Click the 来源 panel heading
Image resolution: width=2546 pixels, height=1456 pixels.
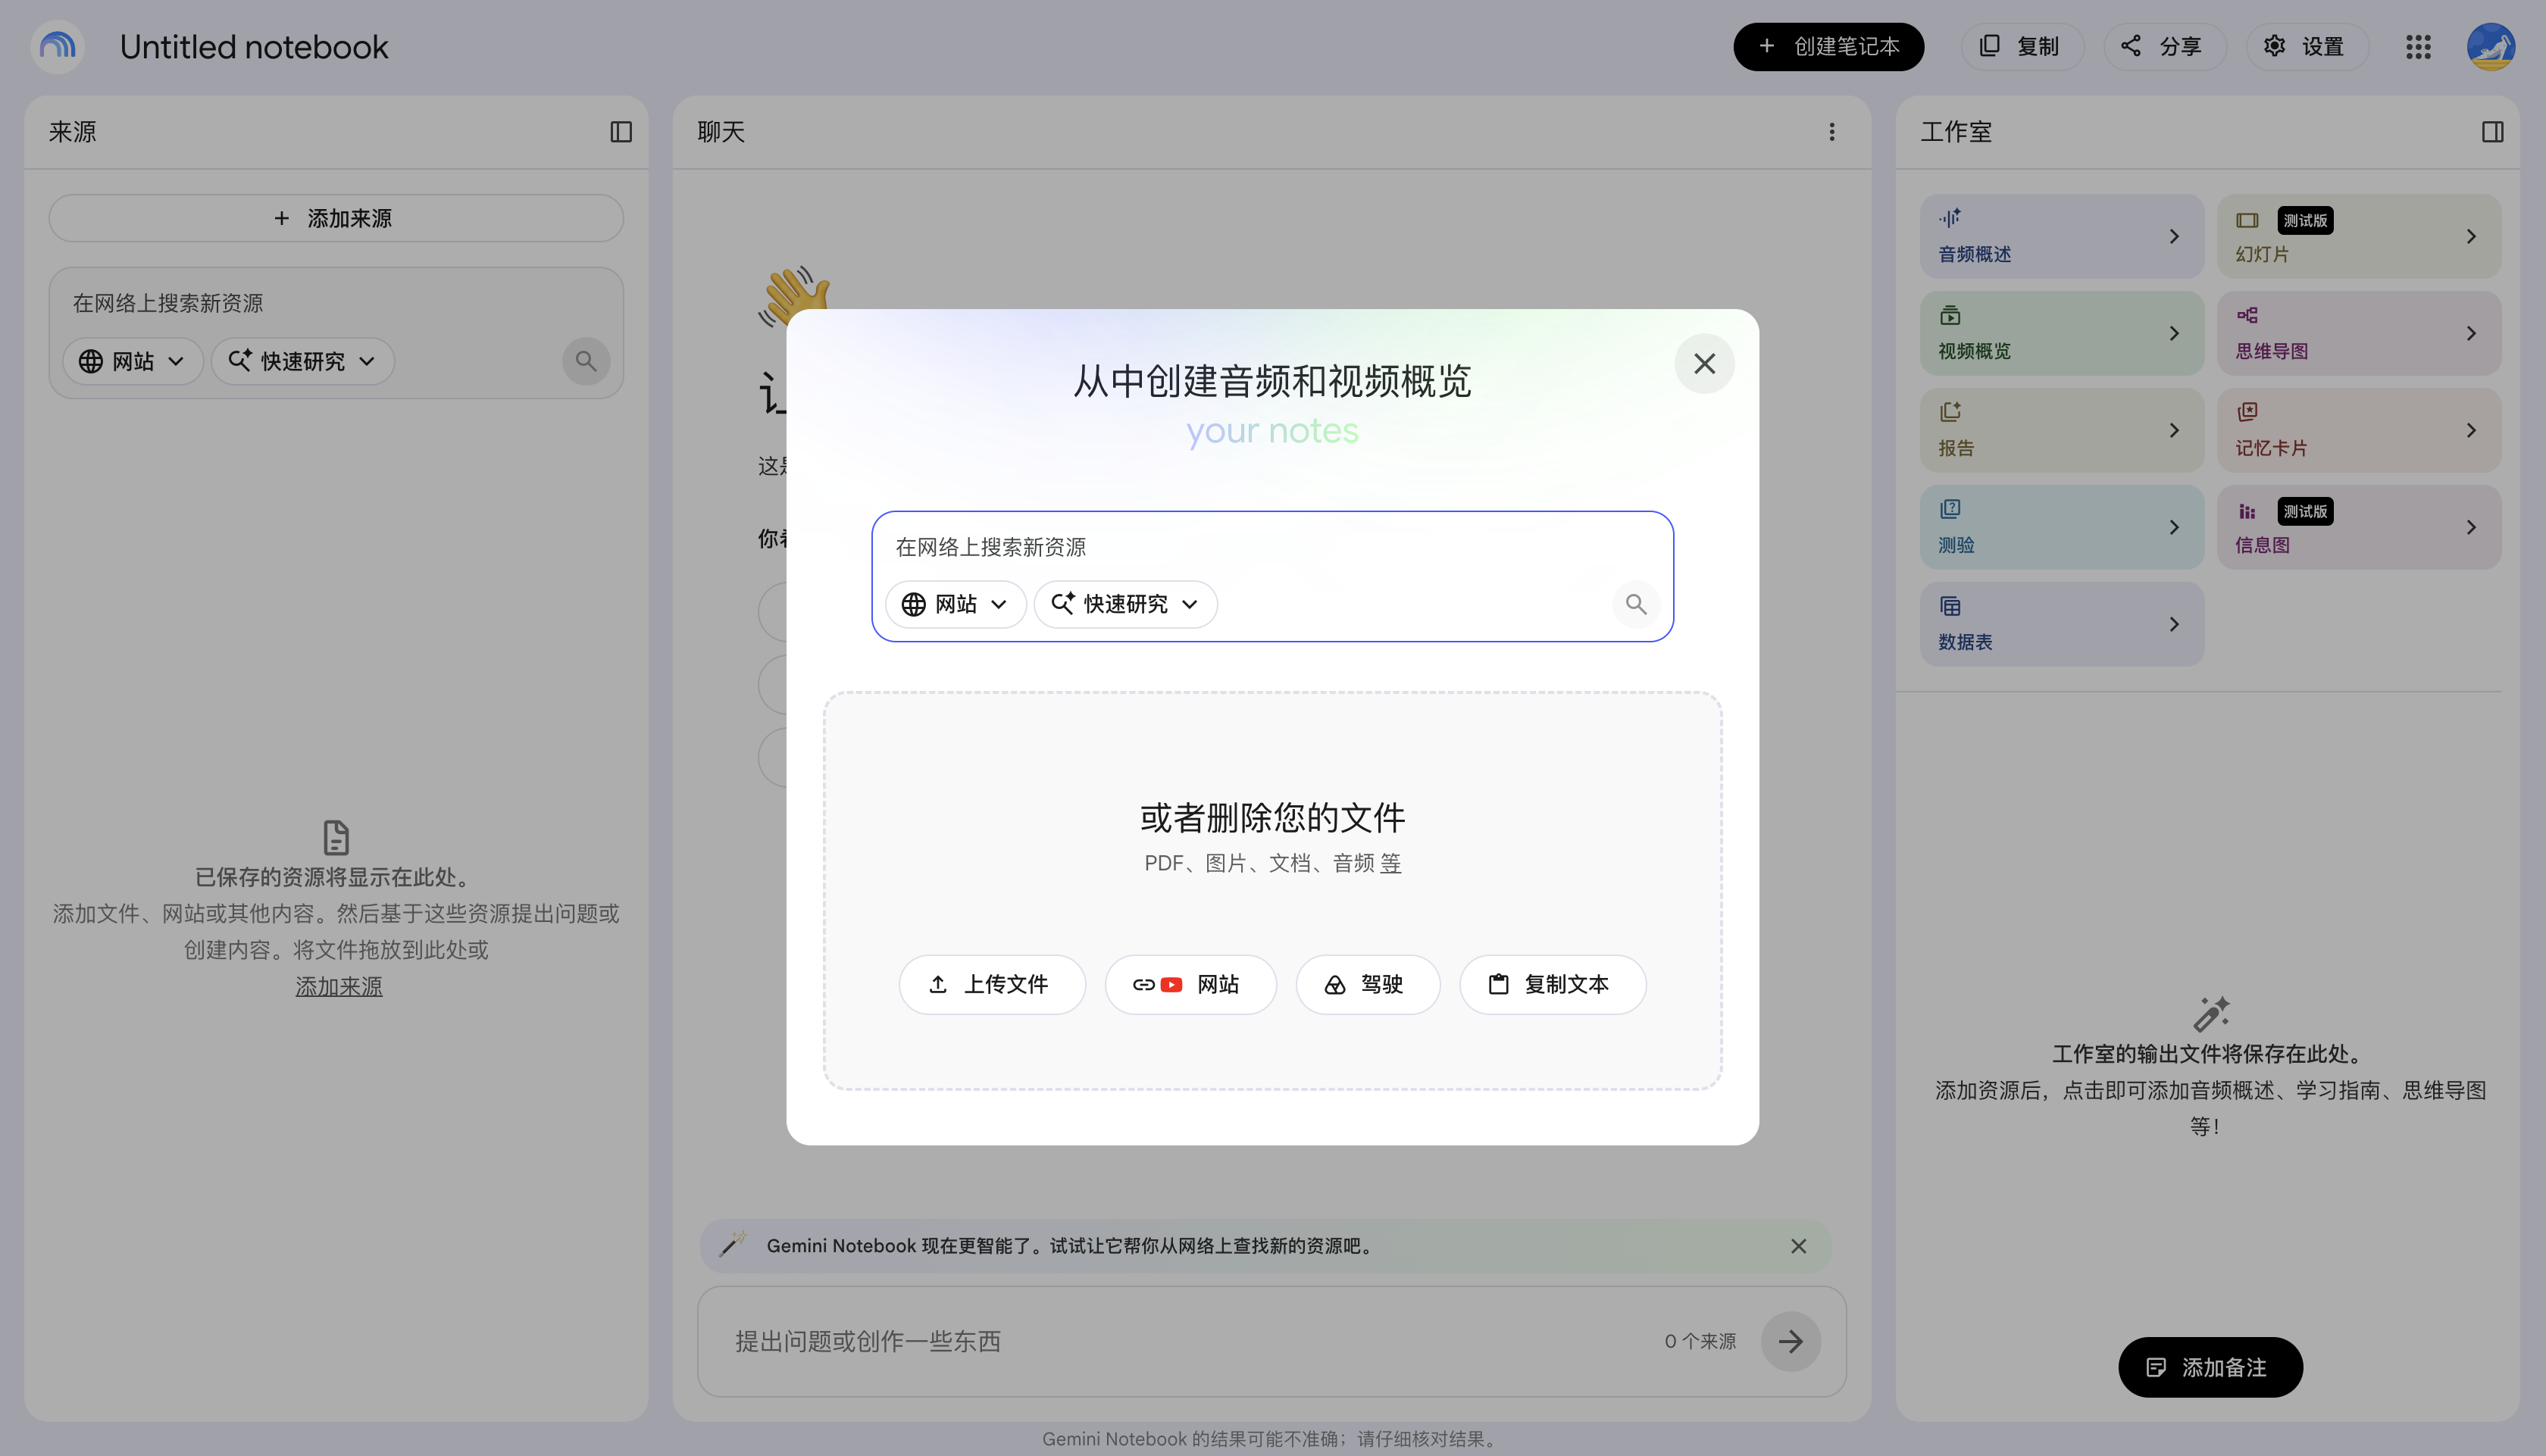point(73,132)
